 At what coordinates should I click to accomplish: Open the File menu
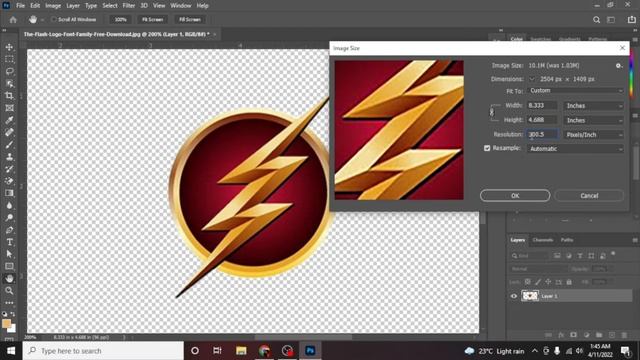tap(20, 6)
